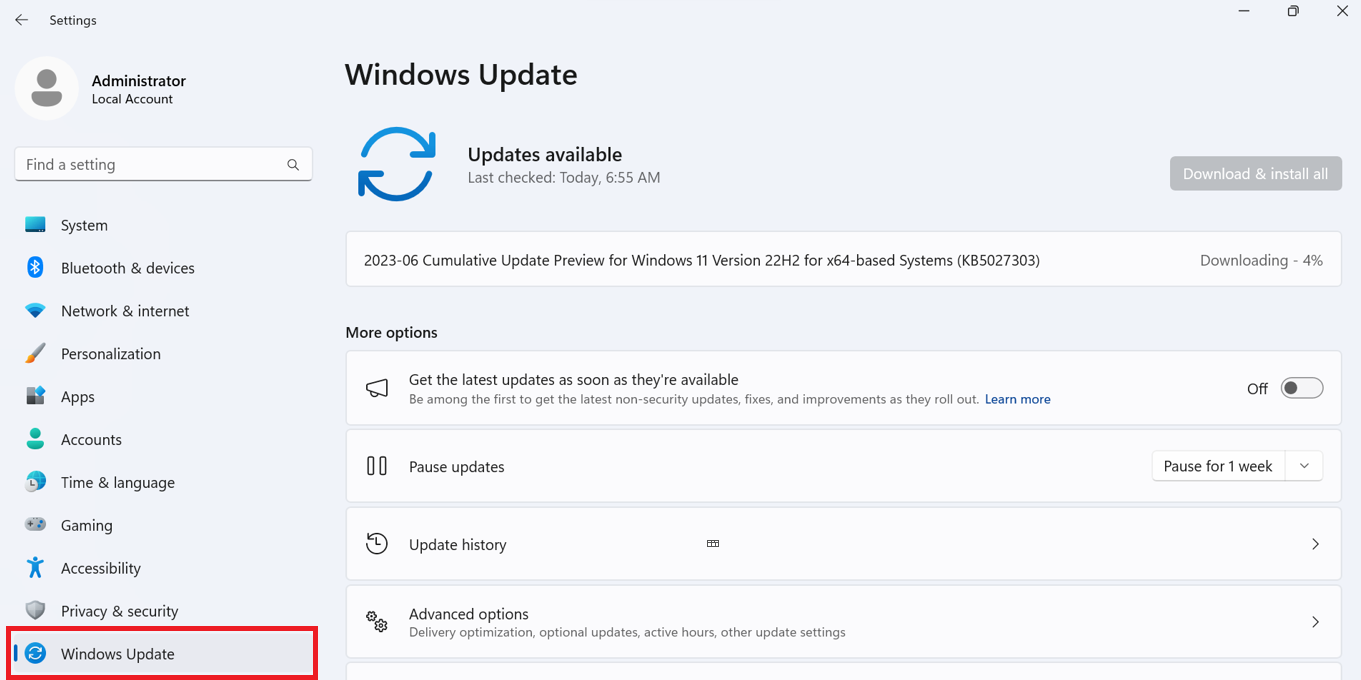1361x680 pixels.
Task: Open System settings from sidebar
Action: pyautogui.click(x=84, y=225)
